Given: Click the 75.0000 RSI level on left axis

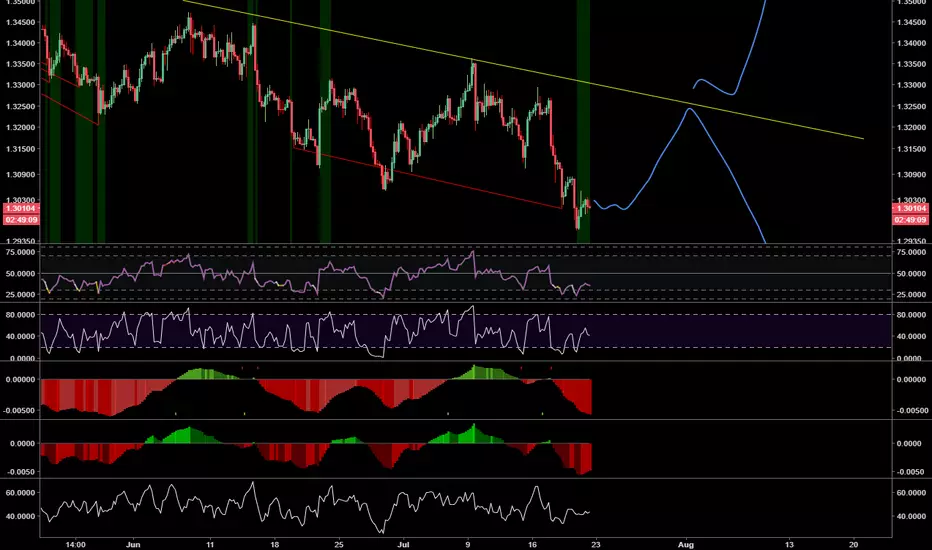Looking at the screenshot, I should coord(20,252).
